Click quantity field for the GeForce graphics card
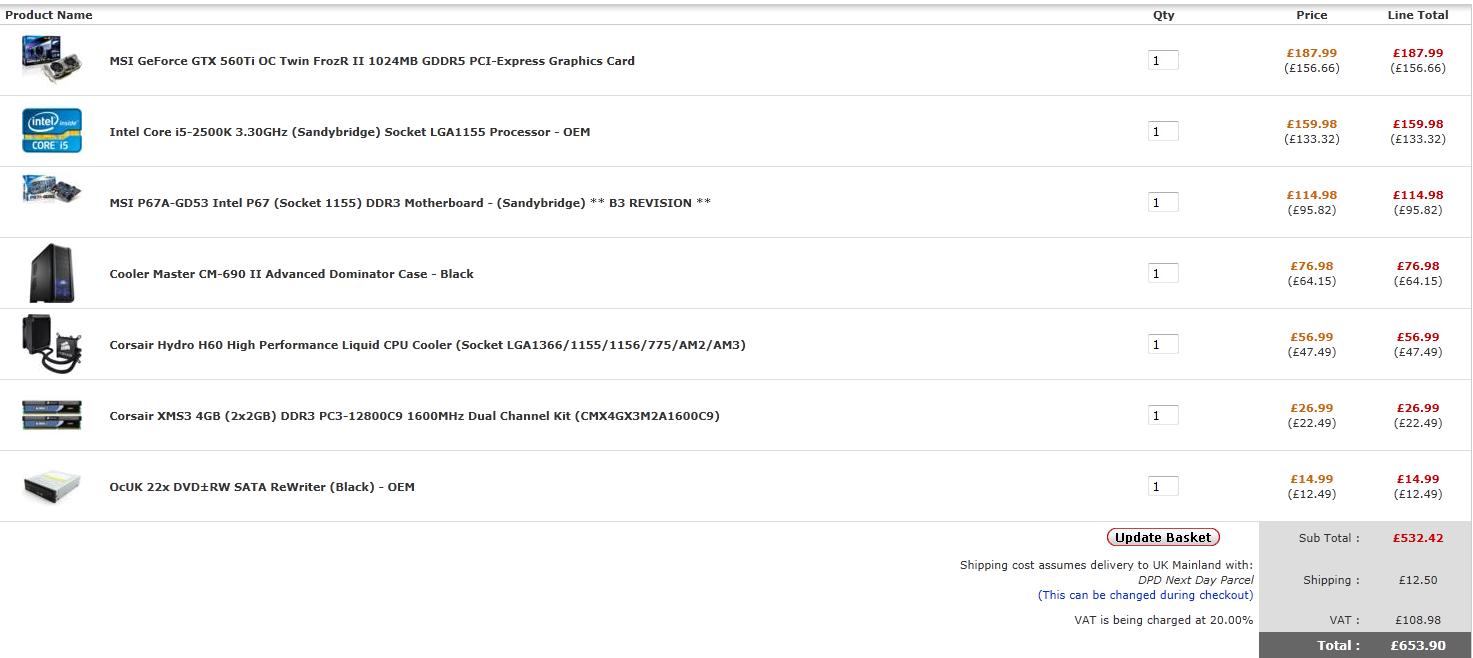The image size is (1473, 658). (1162, 60)
